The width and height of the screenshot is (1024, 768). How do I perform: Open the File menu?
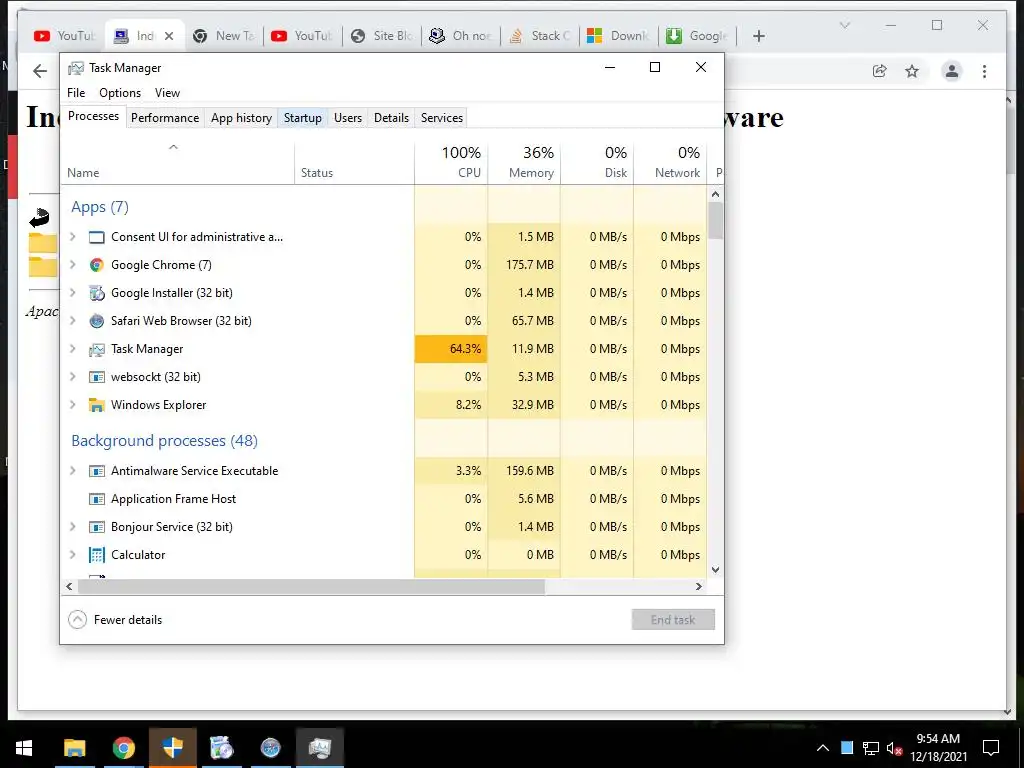(76, 93)
